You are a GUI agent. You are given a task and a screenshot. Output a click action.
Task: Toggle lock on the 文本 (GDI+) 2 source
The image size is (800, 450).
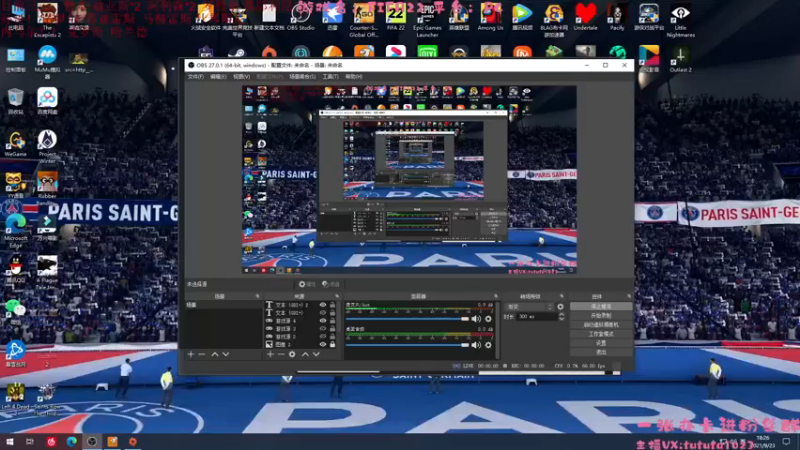coord(333,305)
